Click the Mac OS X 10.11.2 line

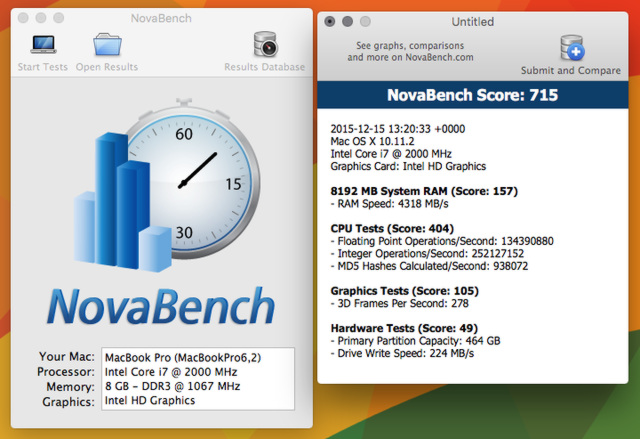point(372,142)
